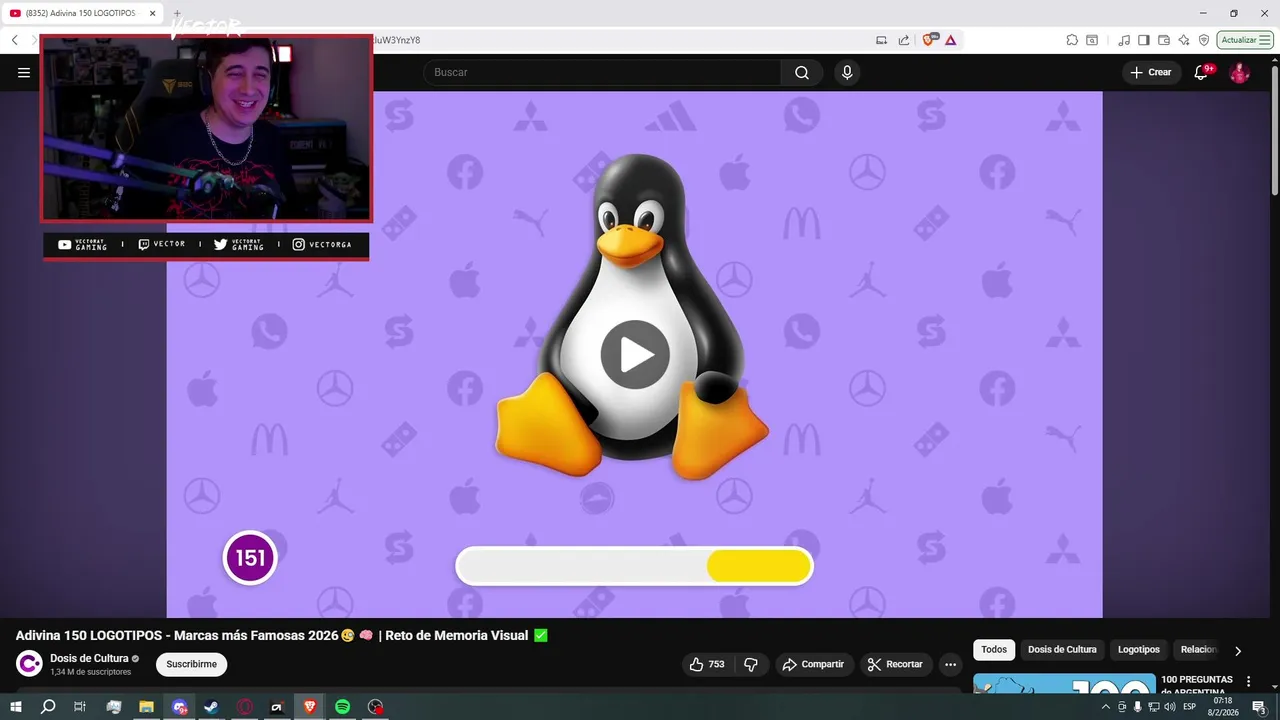
Task: Open Windows notification center
Action: [x=1259, y=707]
